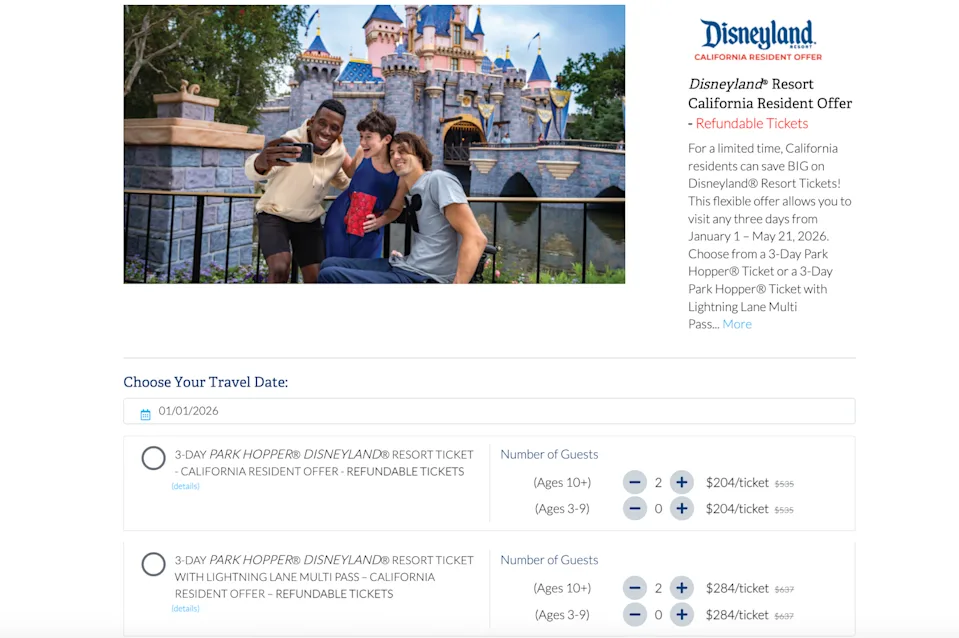The image size is (959, 638).
Task: Expand details for the first ticket offer
Action: [x=186, y=486]
